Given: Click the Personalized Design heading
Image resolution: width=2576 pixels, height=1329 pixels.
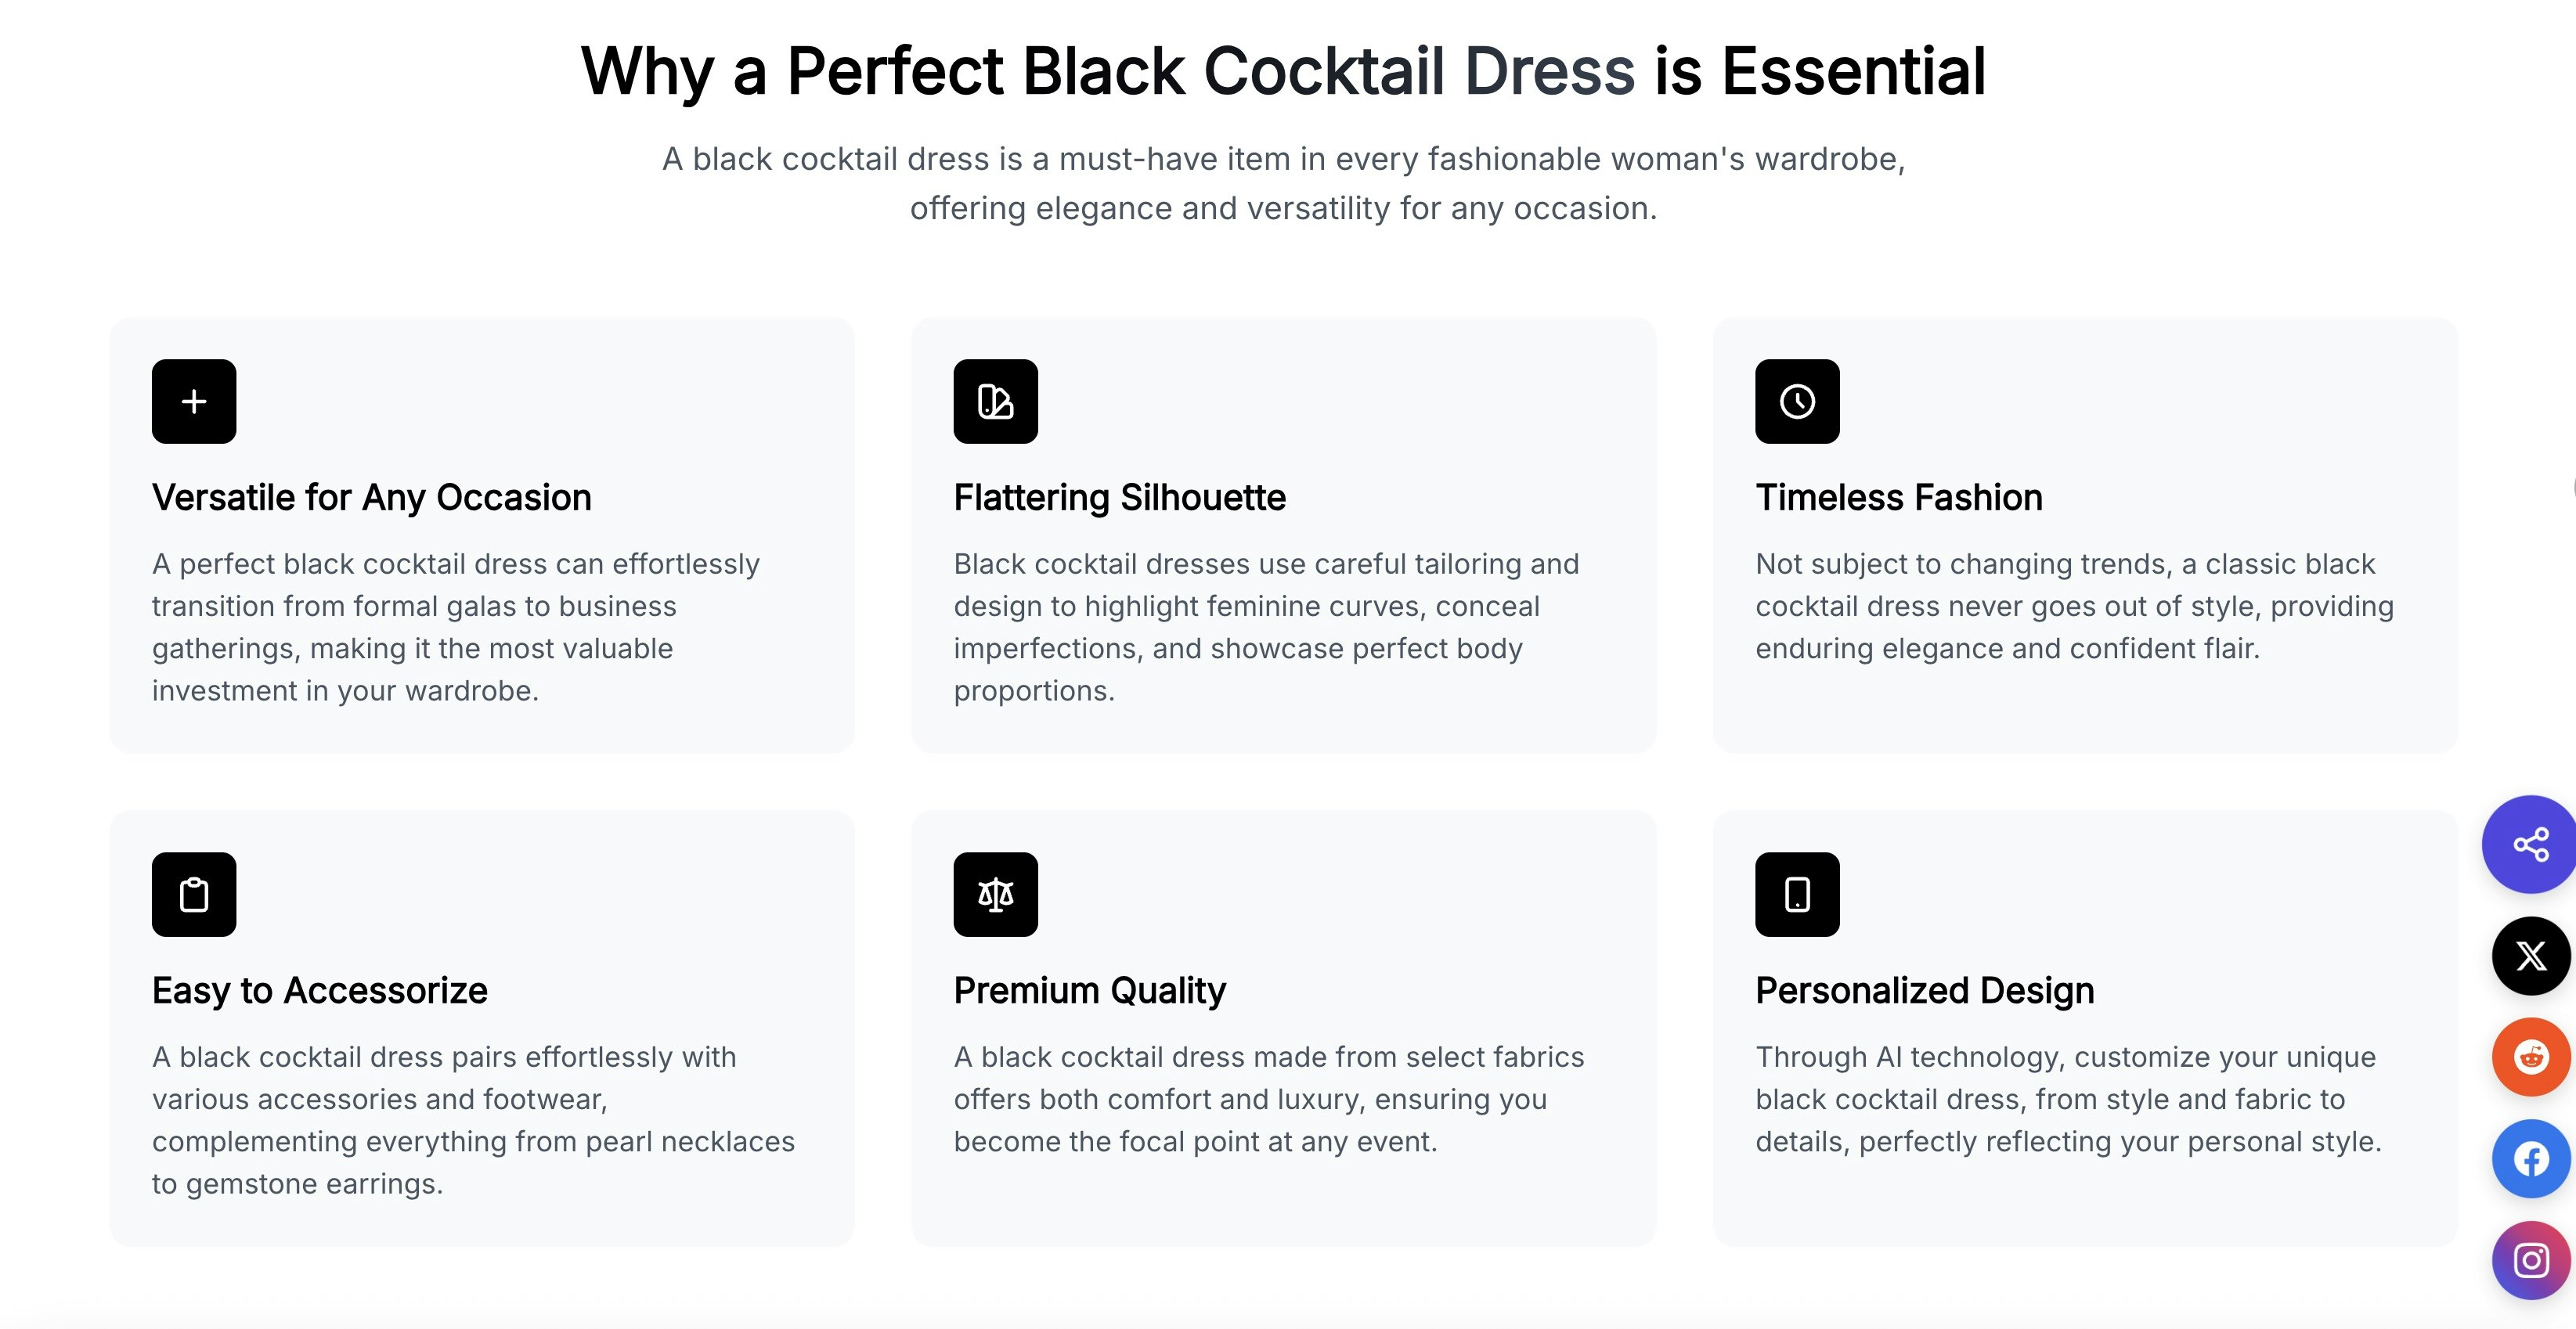Looking at the screenshot, I should pos(1925,990).
